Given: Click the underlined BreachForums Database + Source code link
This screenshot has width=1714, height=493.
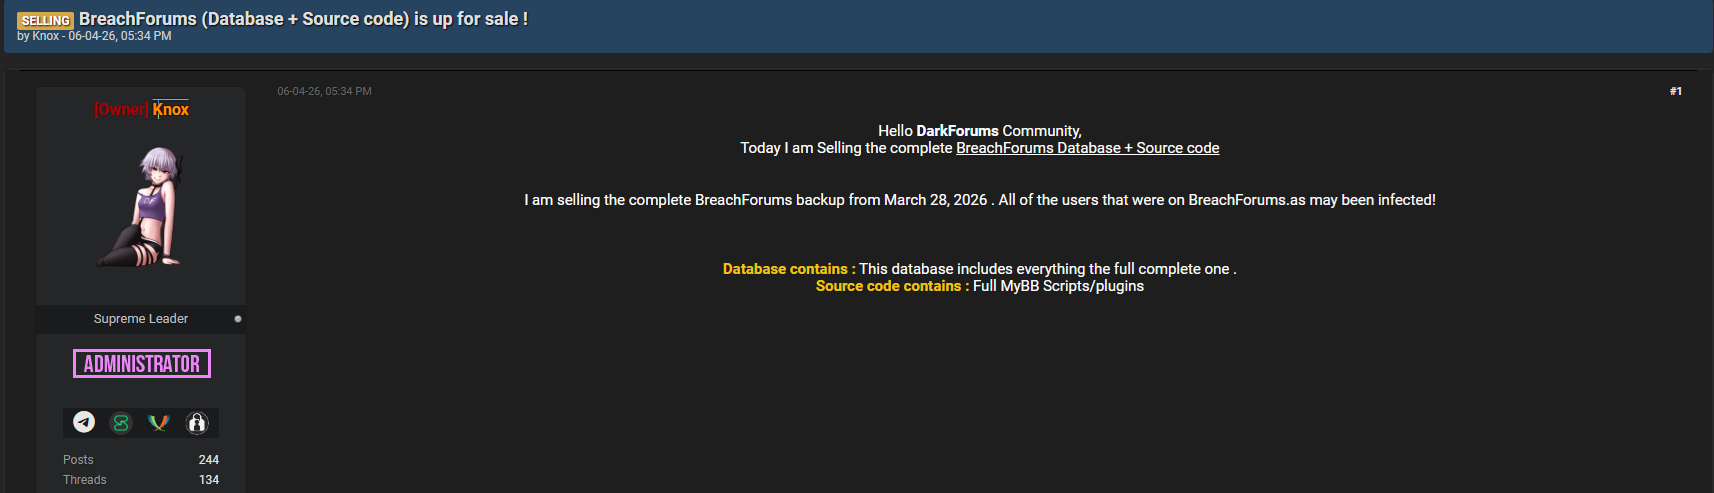Looking at the screenshot, I should (x=1087, y=148).
